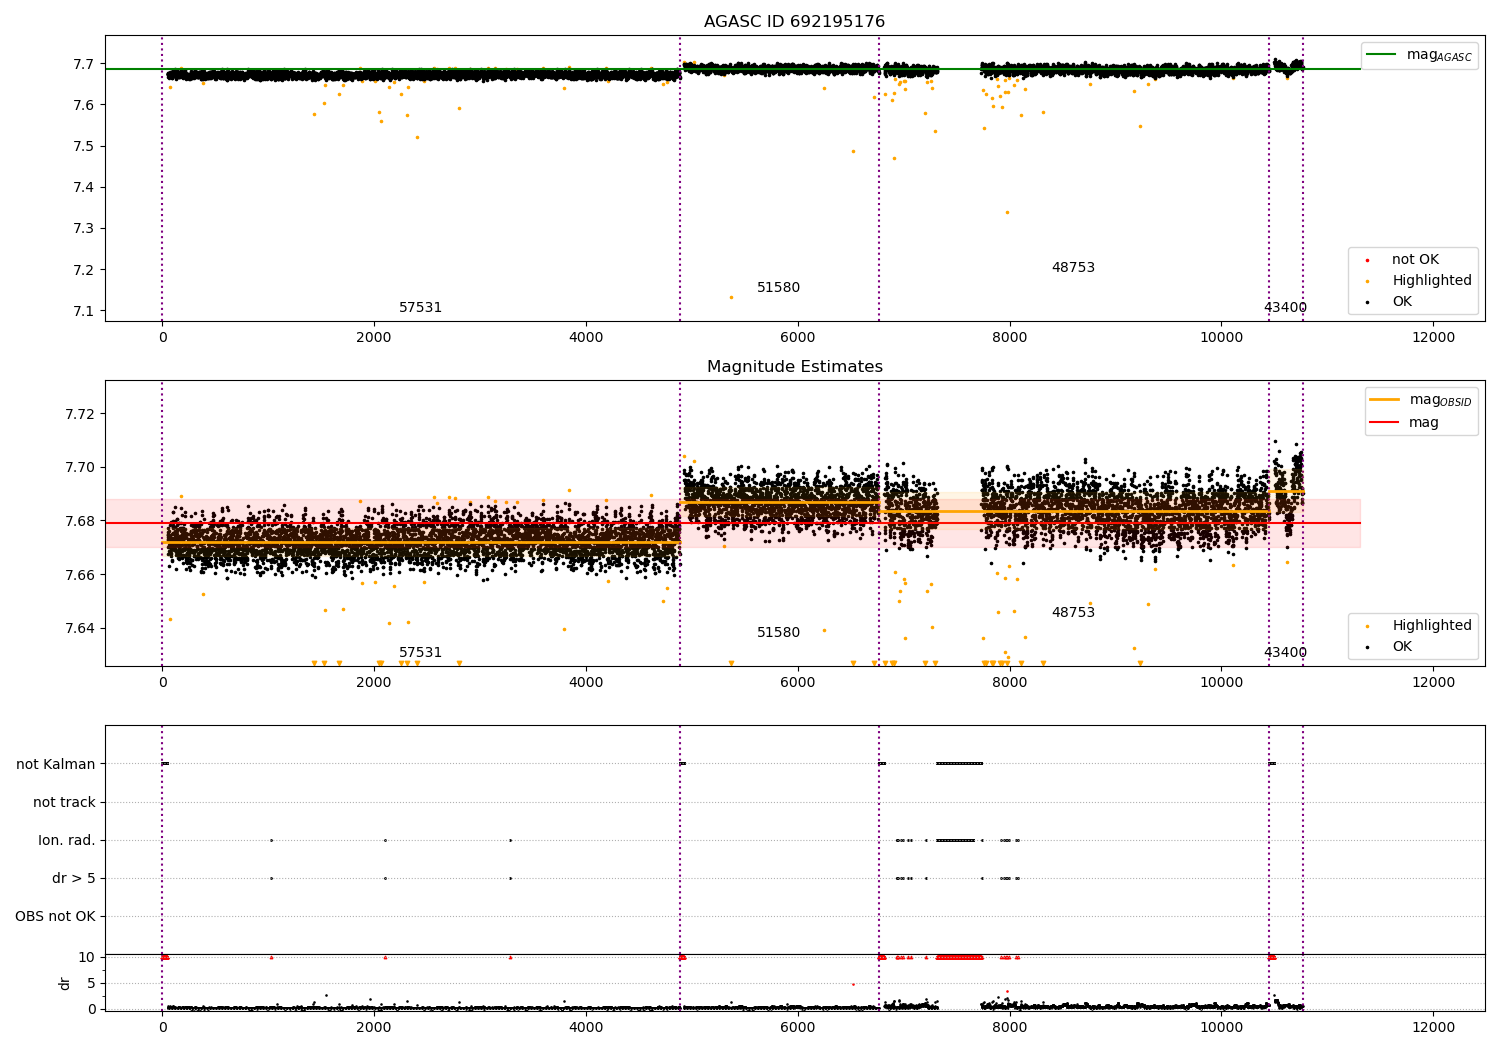The height and width of the screenshot is (1050, 1500).
Task: Click obsid label 51580 in the top plot
Action: (778, 288)
